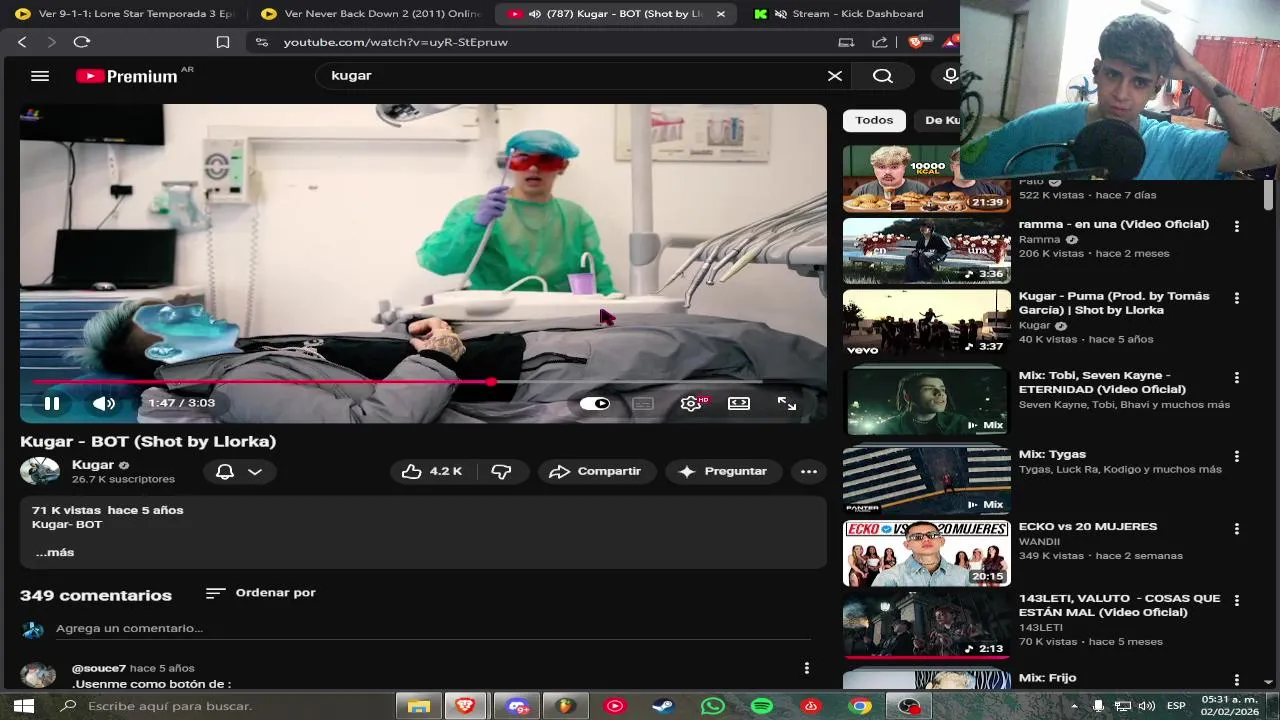Open 143LETI, VALUTO - COSAS QUE ESTÁN MAL
This screenshot has width=1280, height=720.
tap(1119, 605)
